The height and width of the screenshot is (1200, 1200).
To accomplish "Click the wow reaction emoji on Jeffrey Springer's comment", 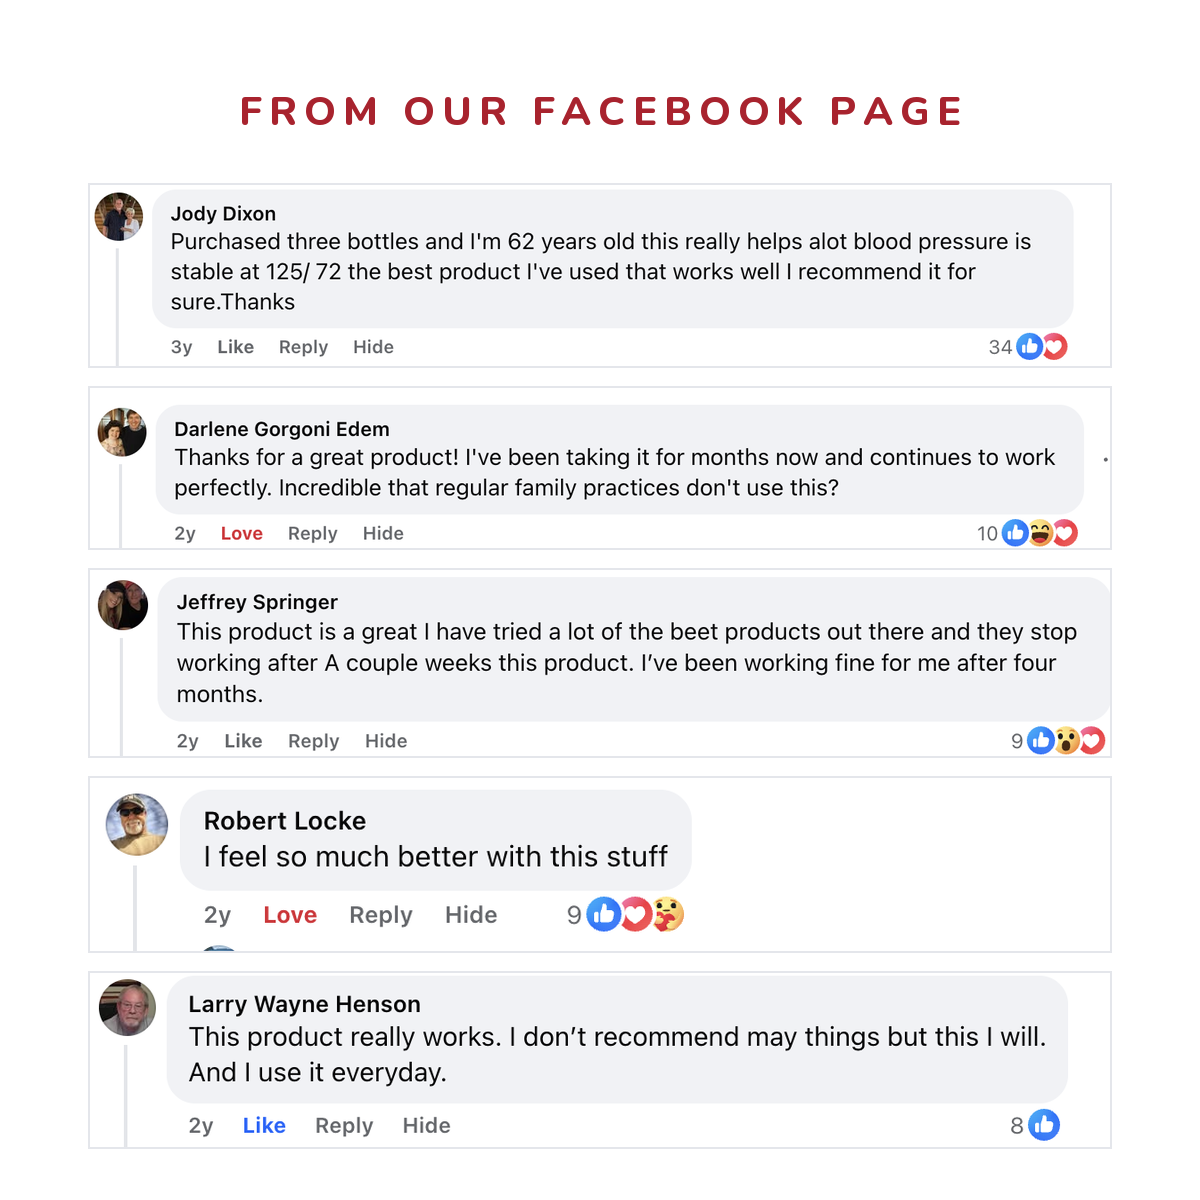I will 1067,741.
